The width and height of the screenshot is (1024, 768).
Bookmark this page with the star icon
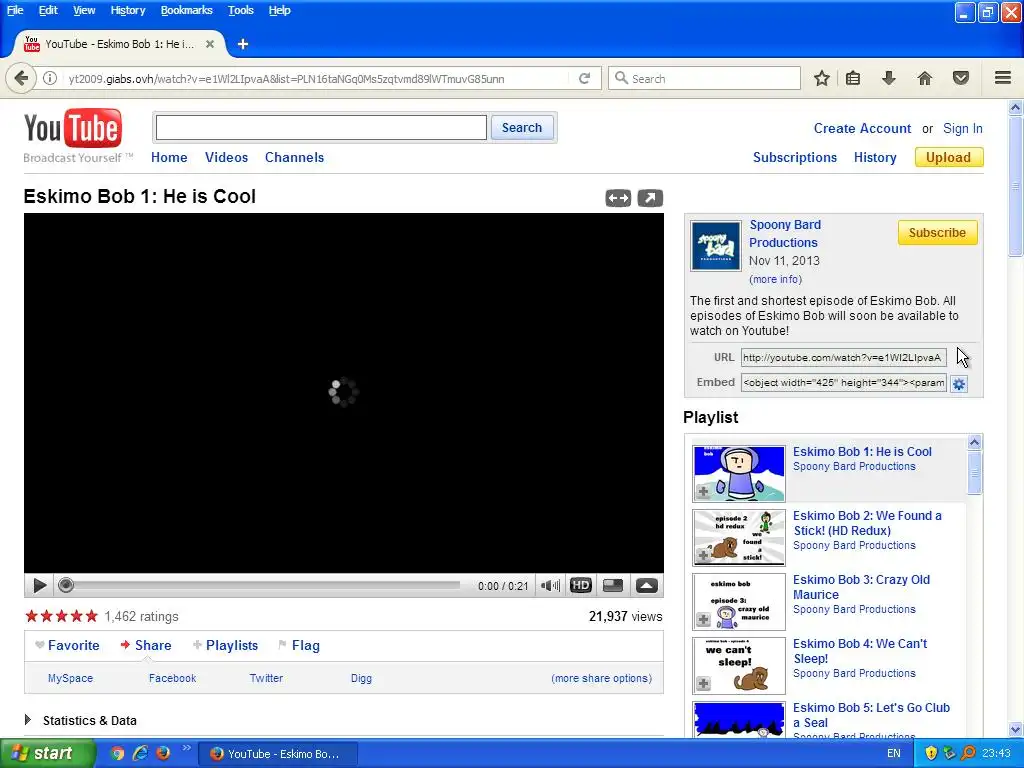[822, 78]
